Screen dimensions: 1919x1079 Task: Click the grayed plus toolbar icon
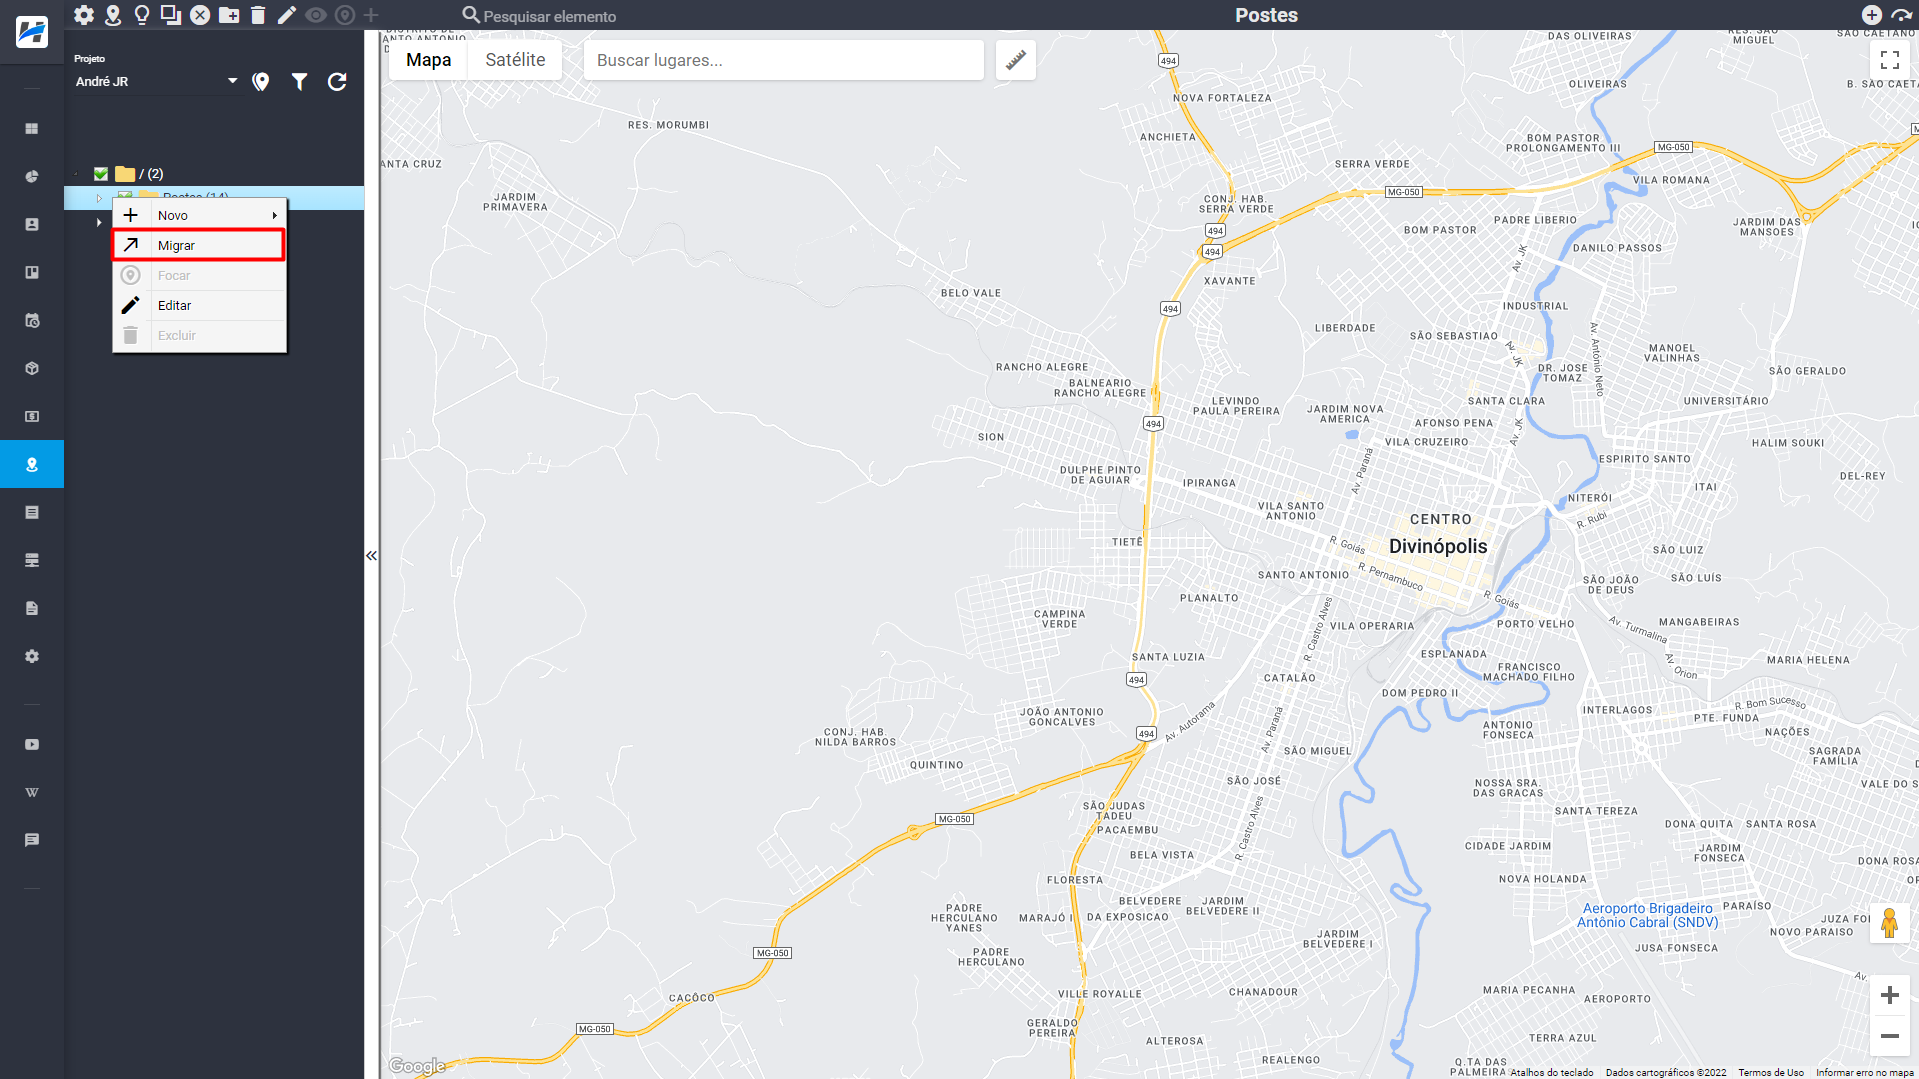(x=371, y=15)
